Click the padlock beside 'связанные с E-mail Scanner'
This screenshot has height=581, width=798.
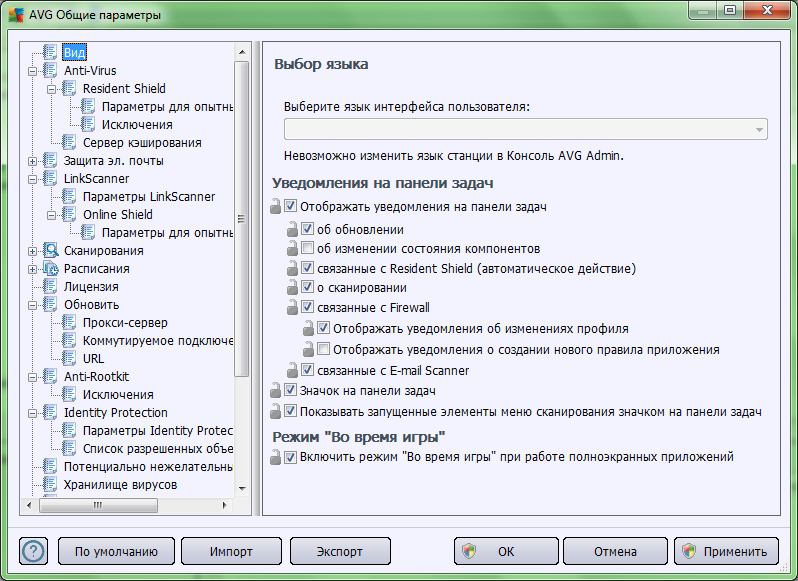click(x=292, y=370)
